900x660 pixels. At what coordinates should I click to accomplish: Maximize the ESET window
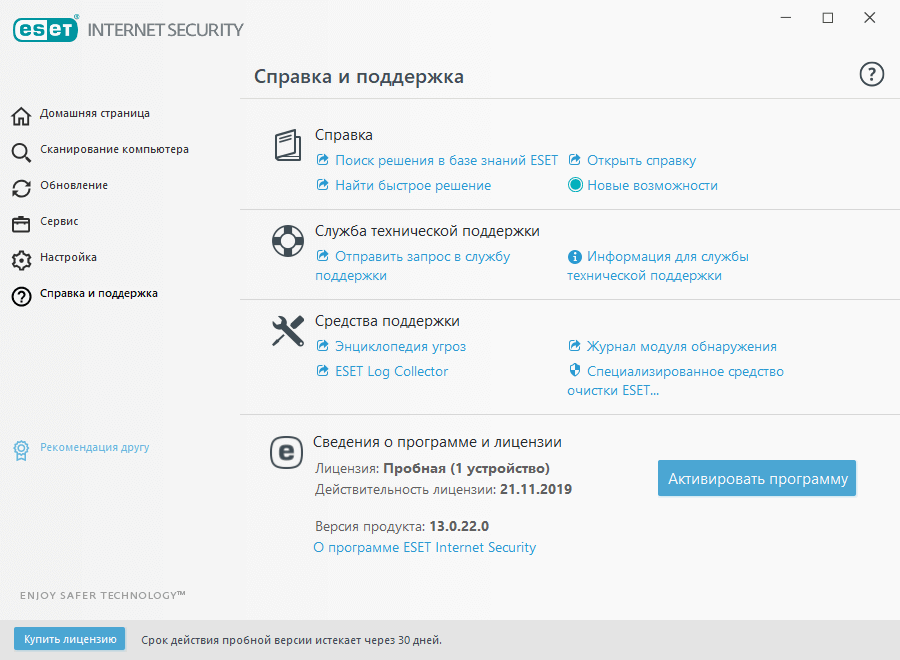[x=828, y=18]
